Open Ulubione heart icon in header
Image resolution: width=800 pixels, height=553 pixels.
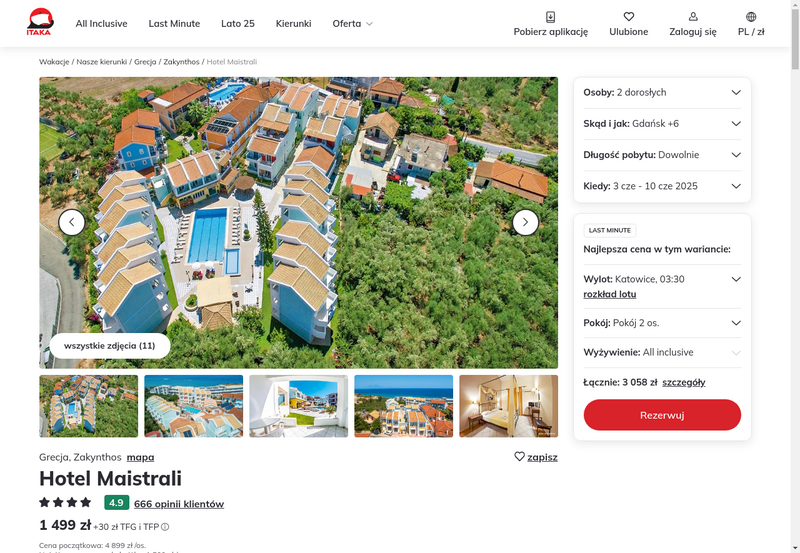click(629, 17)
